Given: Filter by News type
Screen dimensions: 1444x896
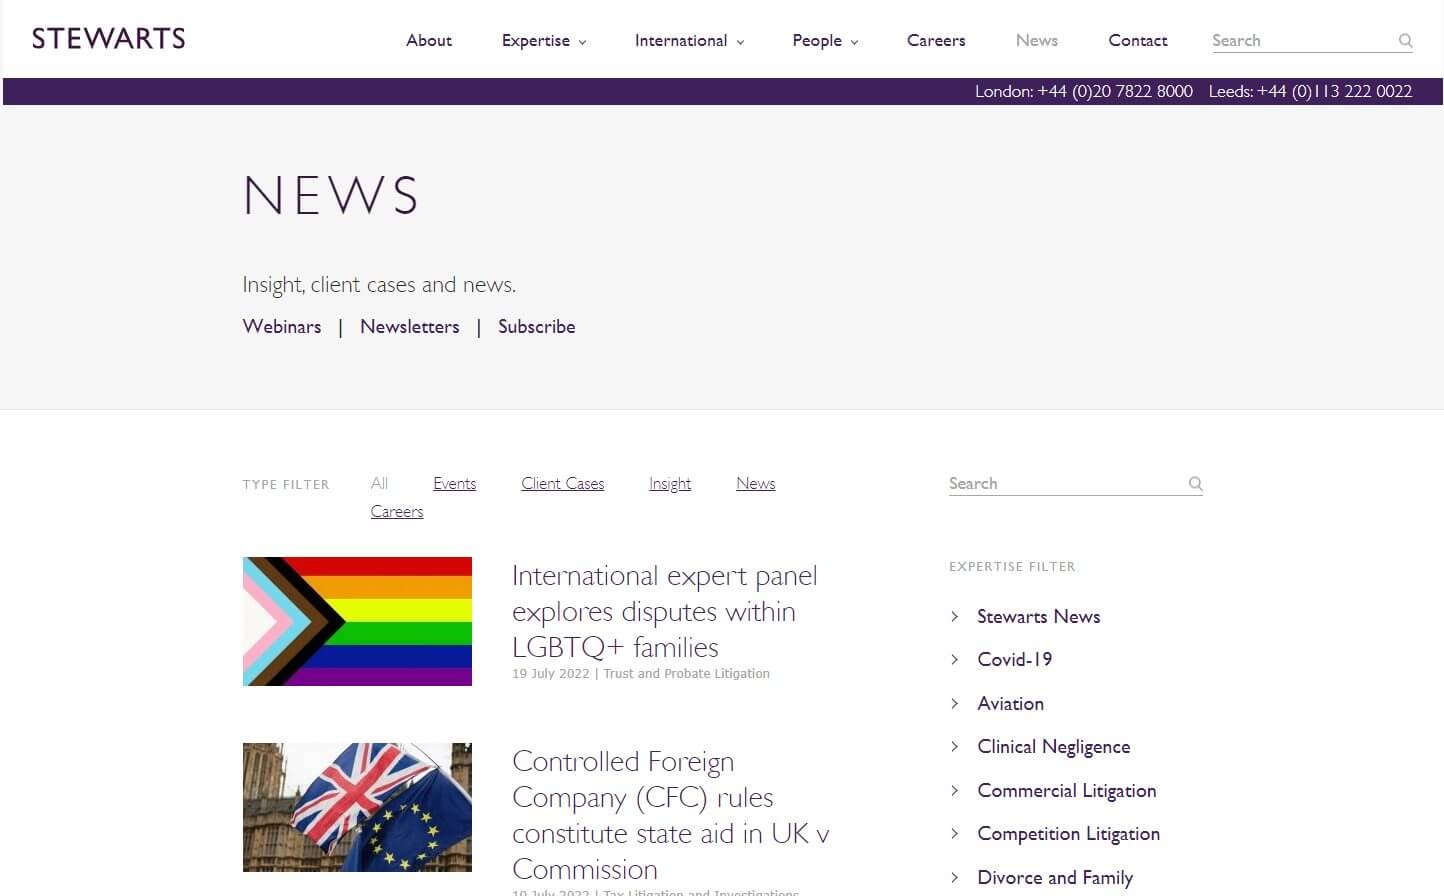Looking at the screenshot, I should click(756, 484).
